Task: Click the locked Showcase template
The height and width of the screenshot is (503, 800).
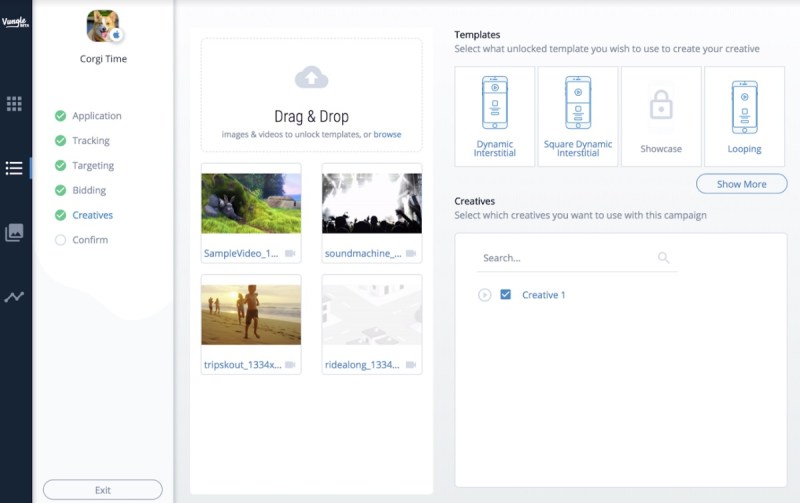Action: click(661, 116)
